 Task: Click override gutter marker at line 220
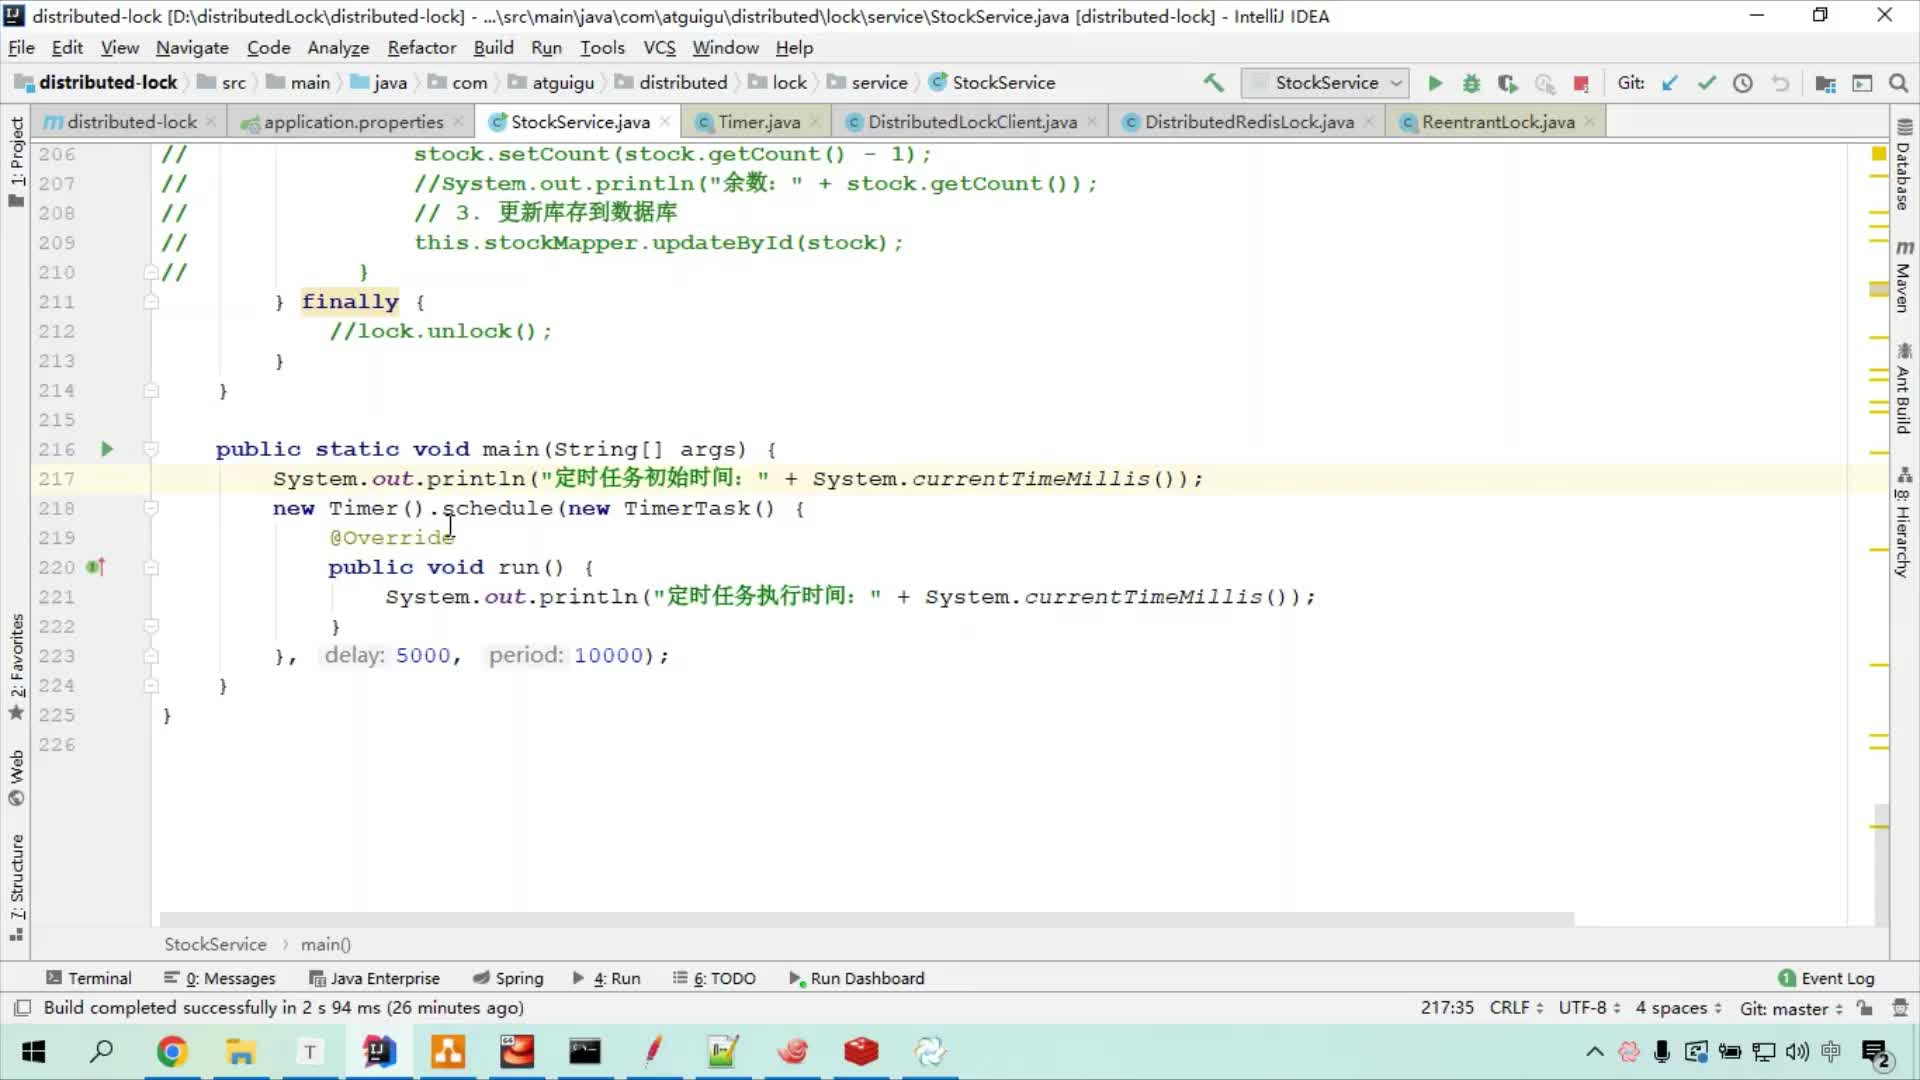[96, 567]
